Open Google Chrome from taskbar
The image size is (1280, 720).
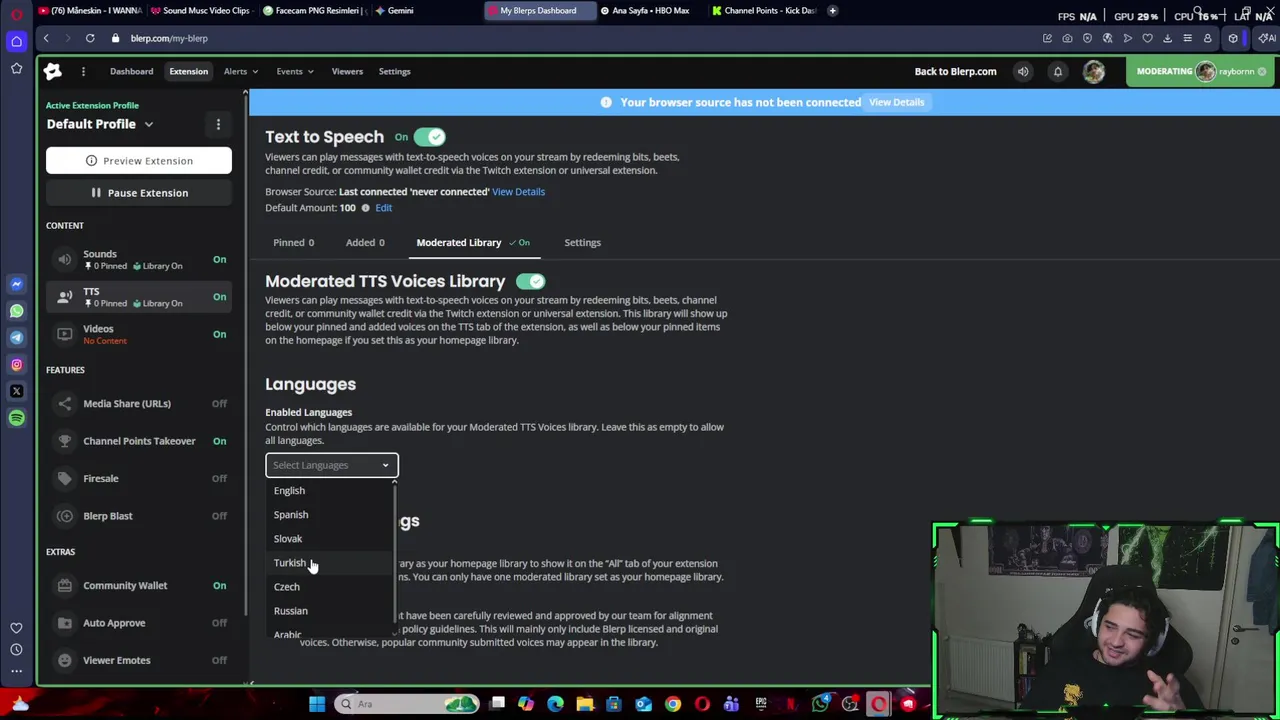click(673, 704)
